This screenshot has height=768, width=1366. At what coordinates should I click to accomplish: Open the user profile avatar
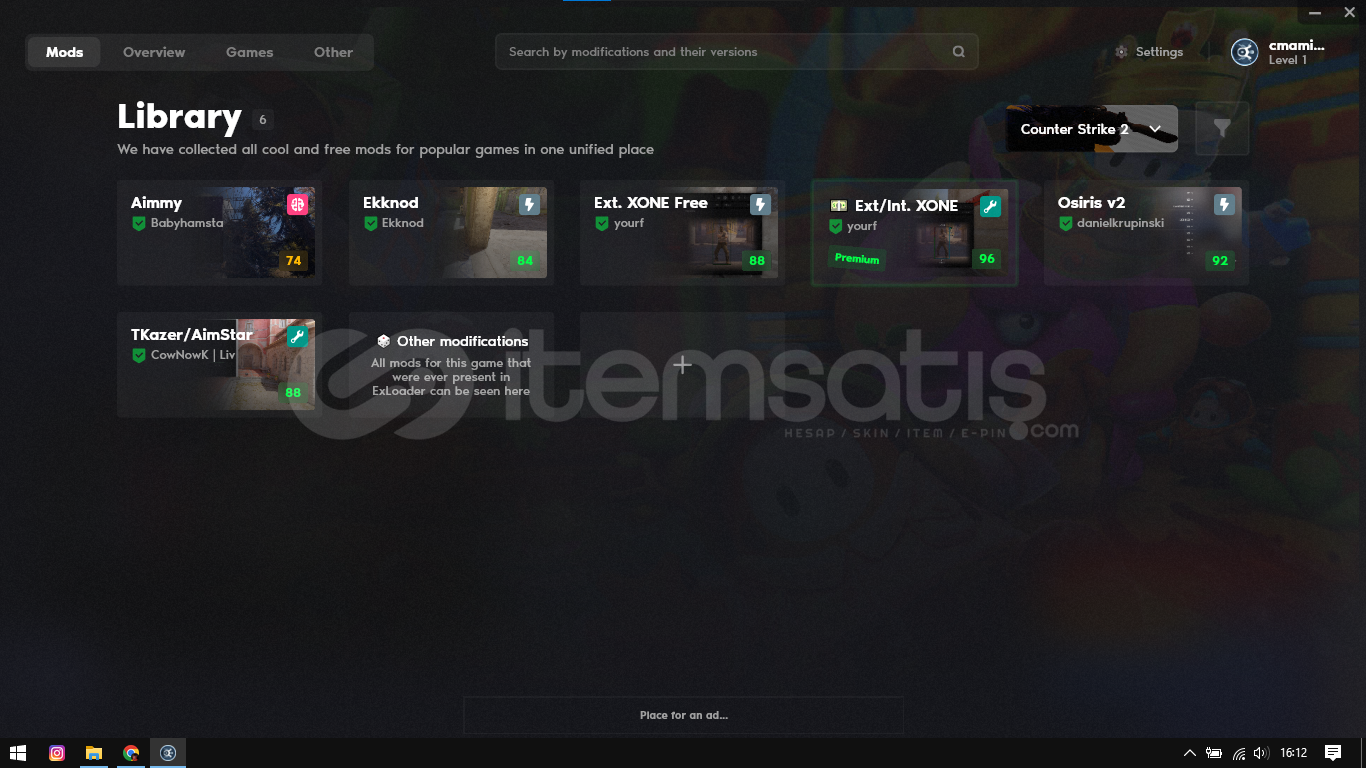point(1244,52)
